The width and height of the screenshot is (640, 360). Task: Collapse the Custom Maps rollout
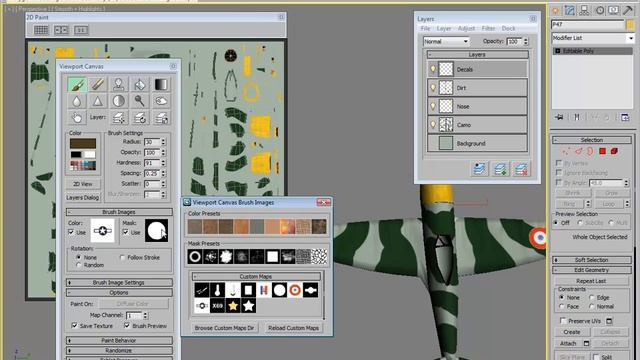[256, 277]
